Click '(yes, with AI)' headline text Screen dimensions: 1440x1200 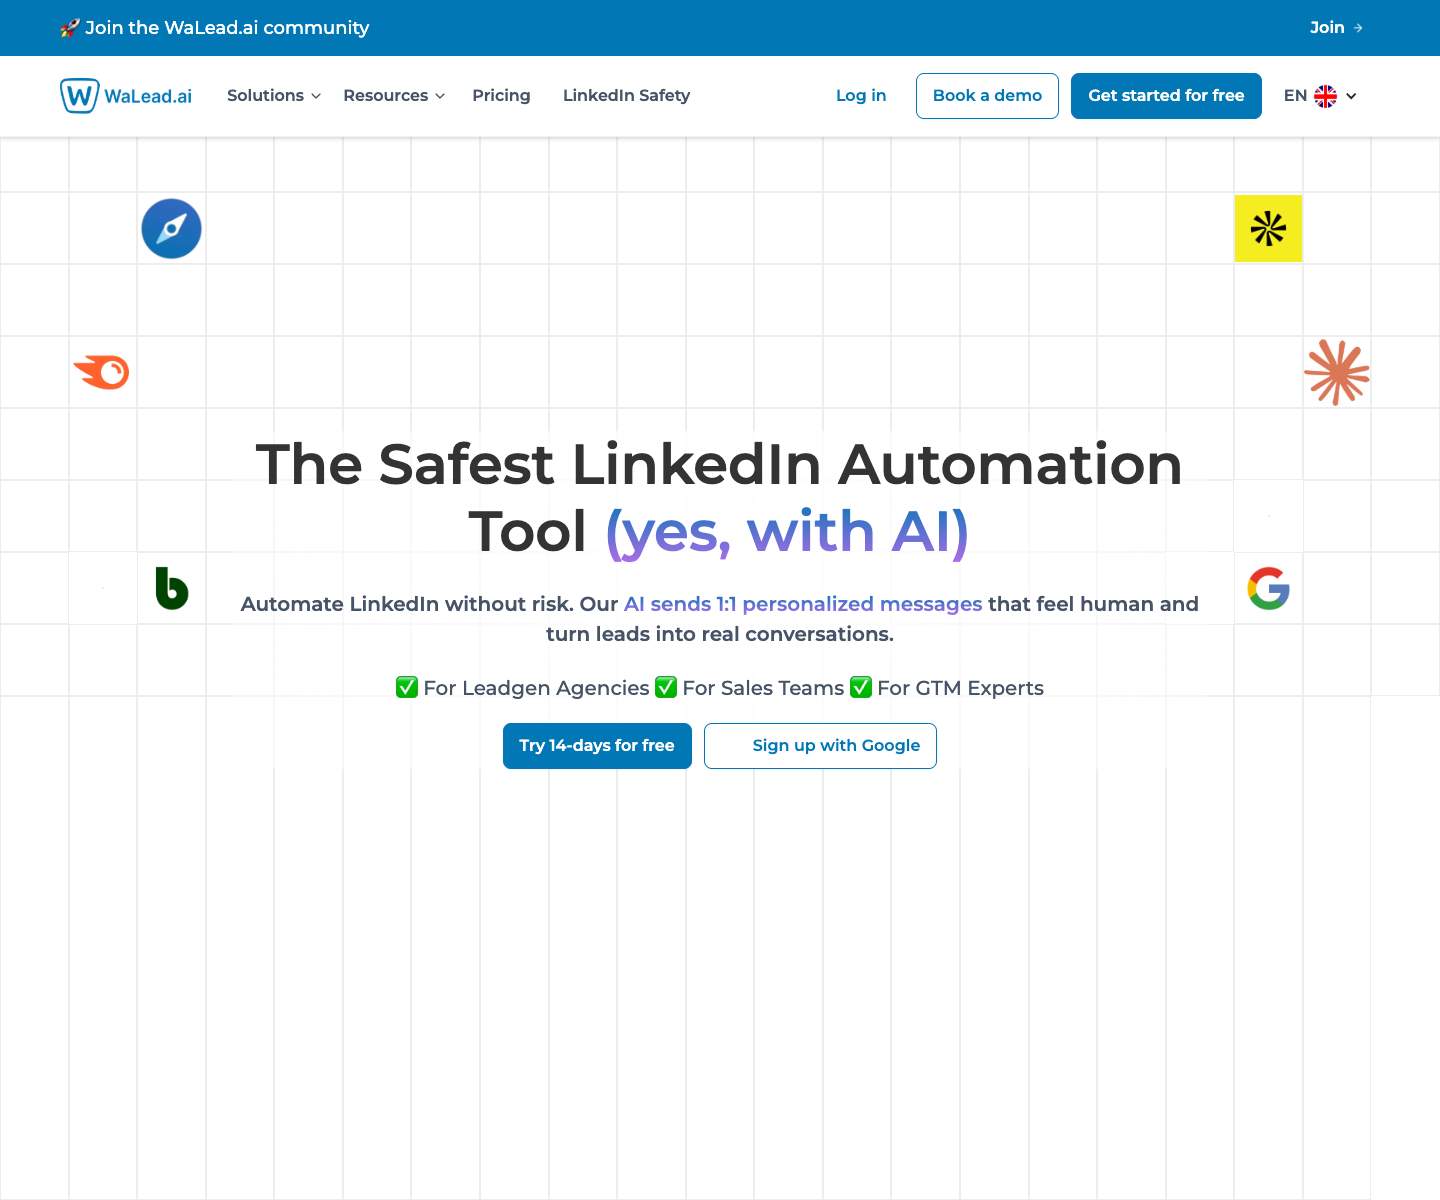point(788,532)
